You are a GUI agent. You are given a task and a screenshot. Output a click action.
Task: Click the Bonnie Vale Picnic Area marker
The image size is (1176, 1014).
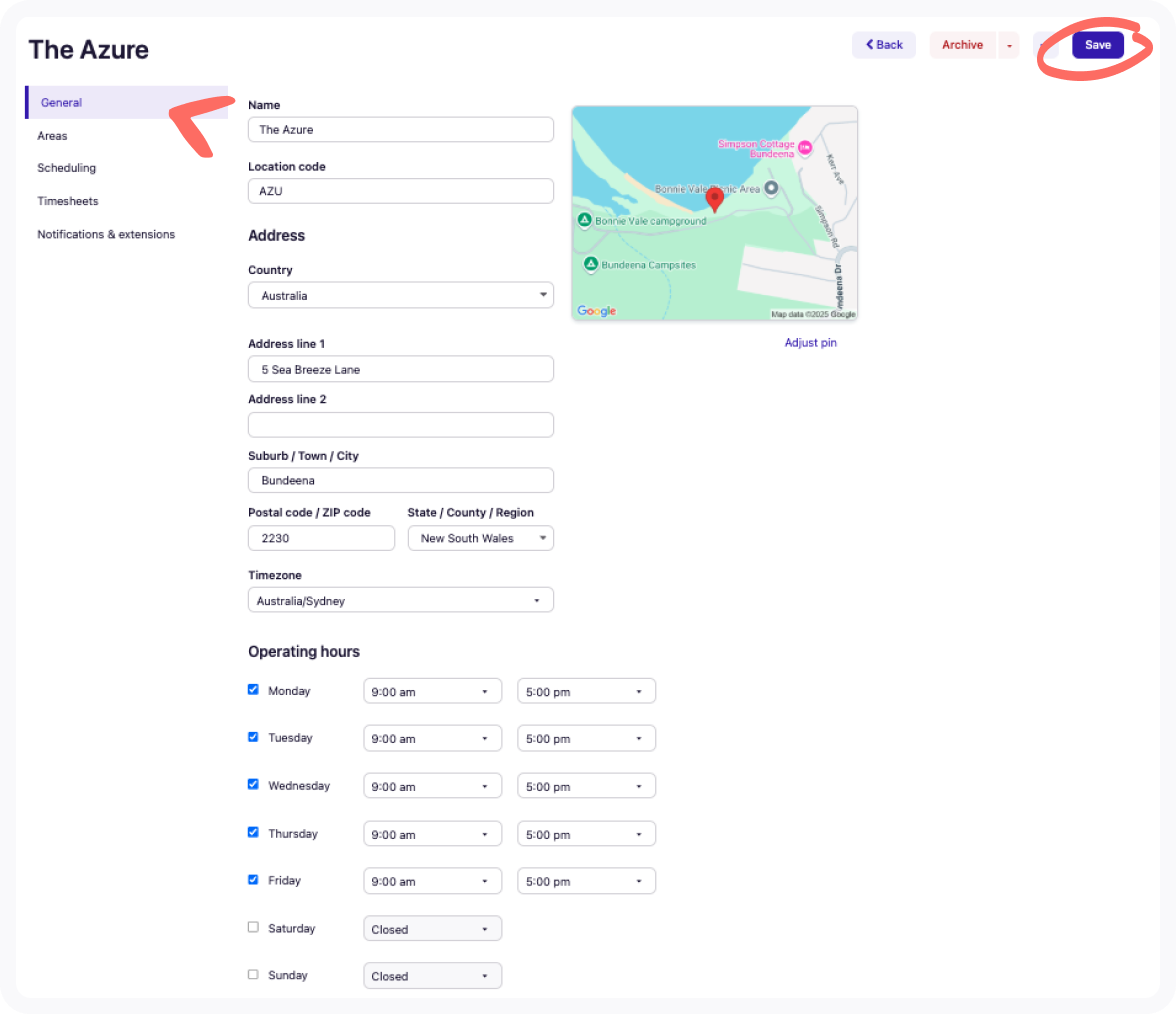click(x=771, y=188)
